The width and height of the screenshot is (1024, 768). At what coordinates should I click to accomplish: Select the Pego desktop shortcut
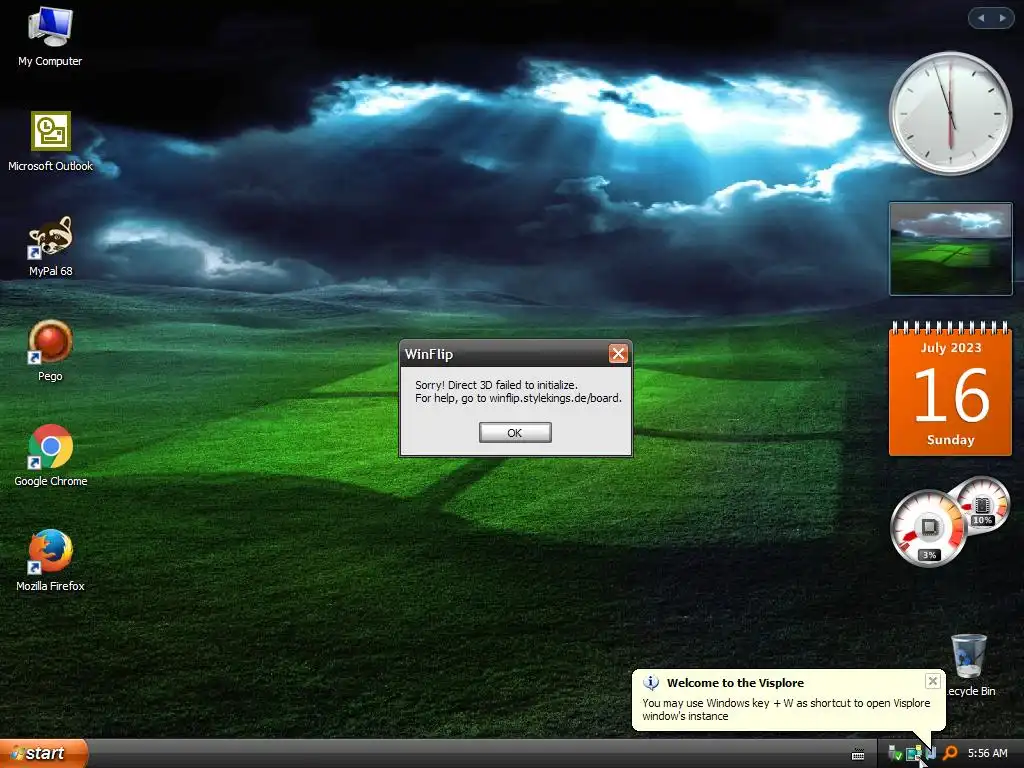(50, 351)
